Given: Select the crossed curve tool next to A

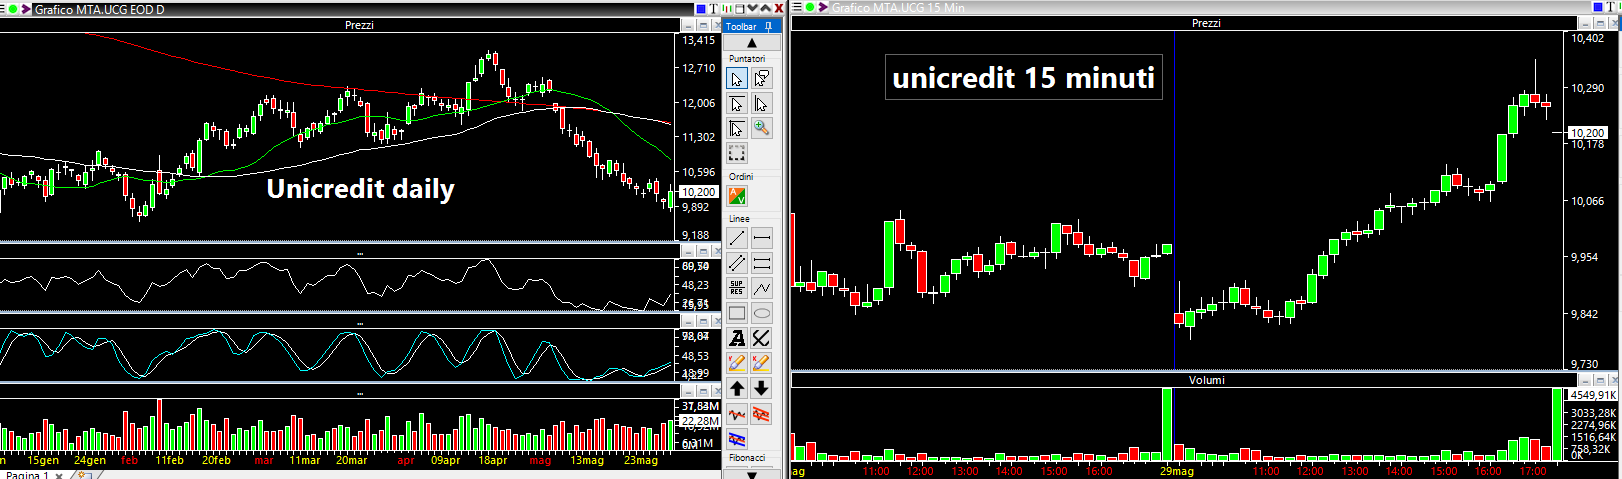Looking at the screenshot, I should click(762, 338).
